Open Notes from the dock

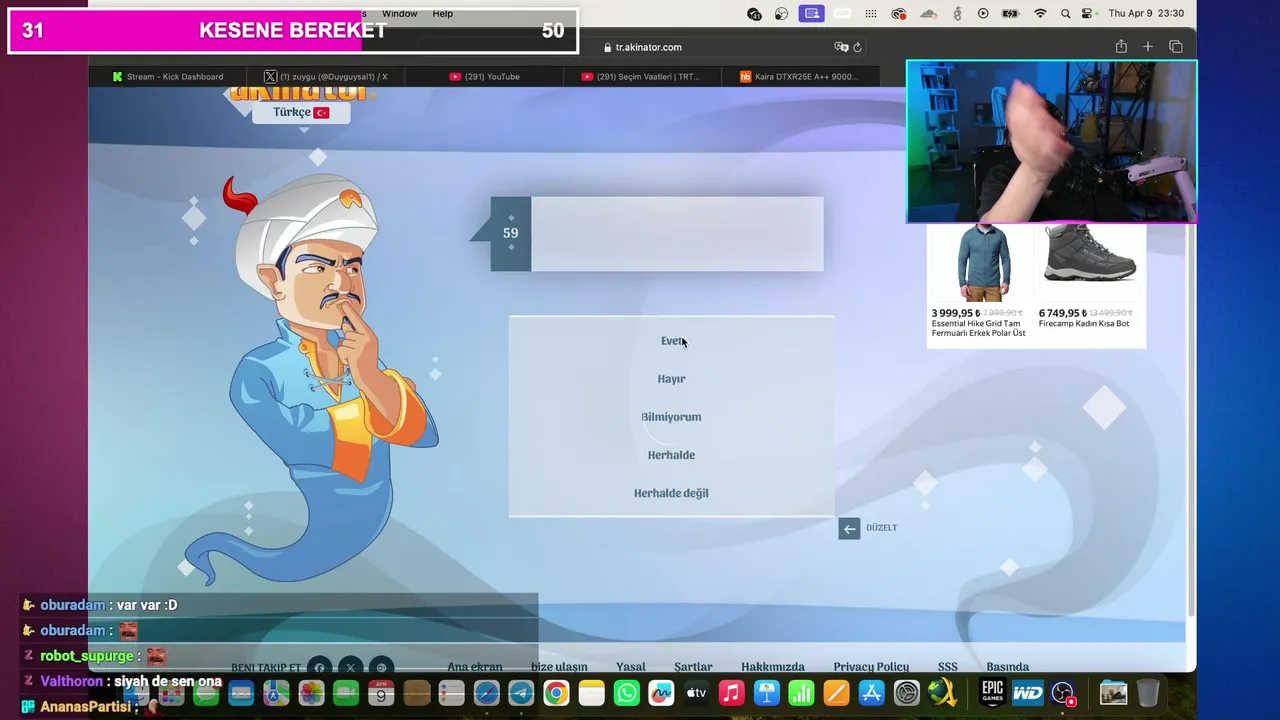(x=592, y=693)
